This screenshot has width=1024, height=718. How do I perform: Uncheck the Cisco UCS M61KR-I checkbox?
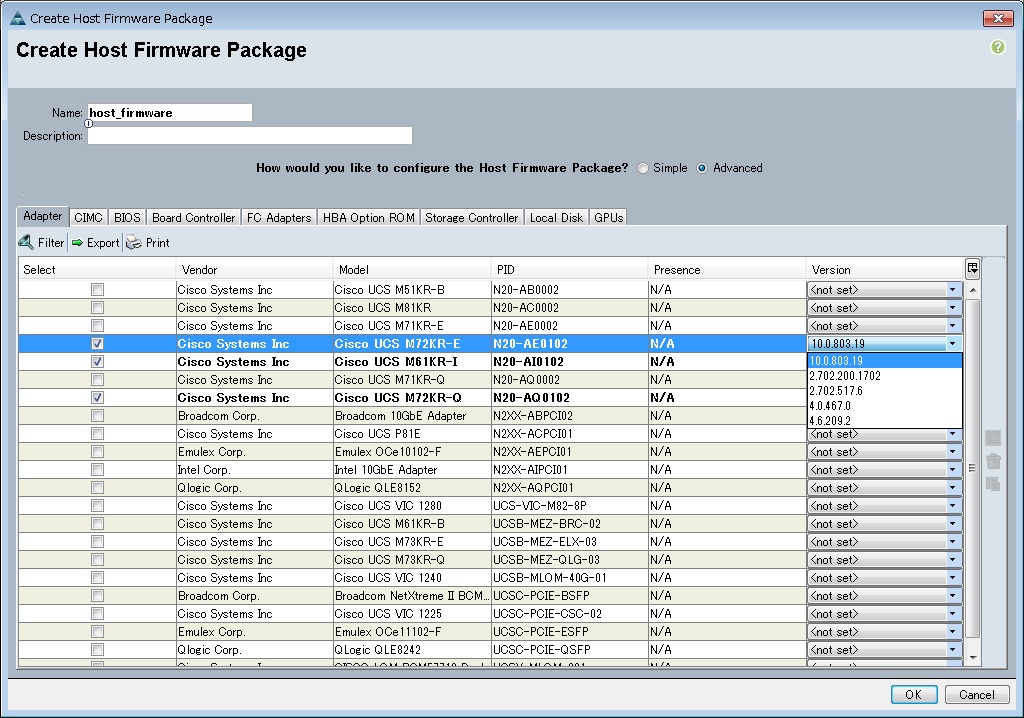click(97, 361)
